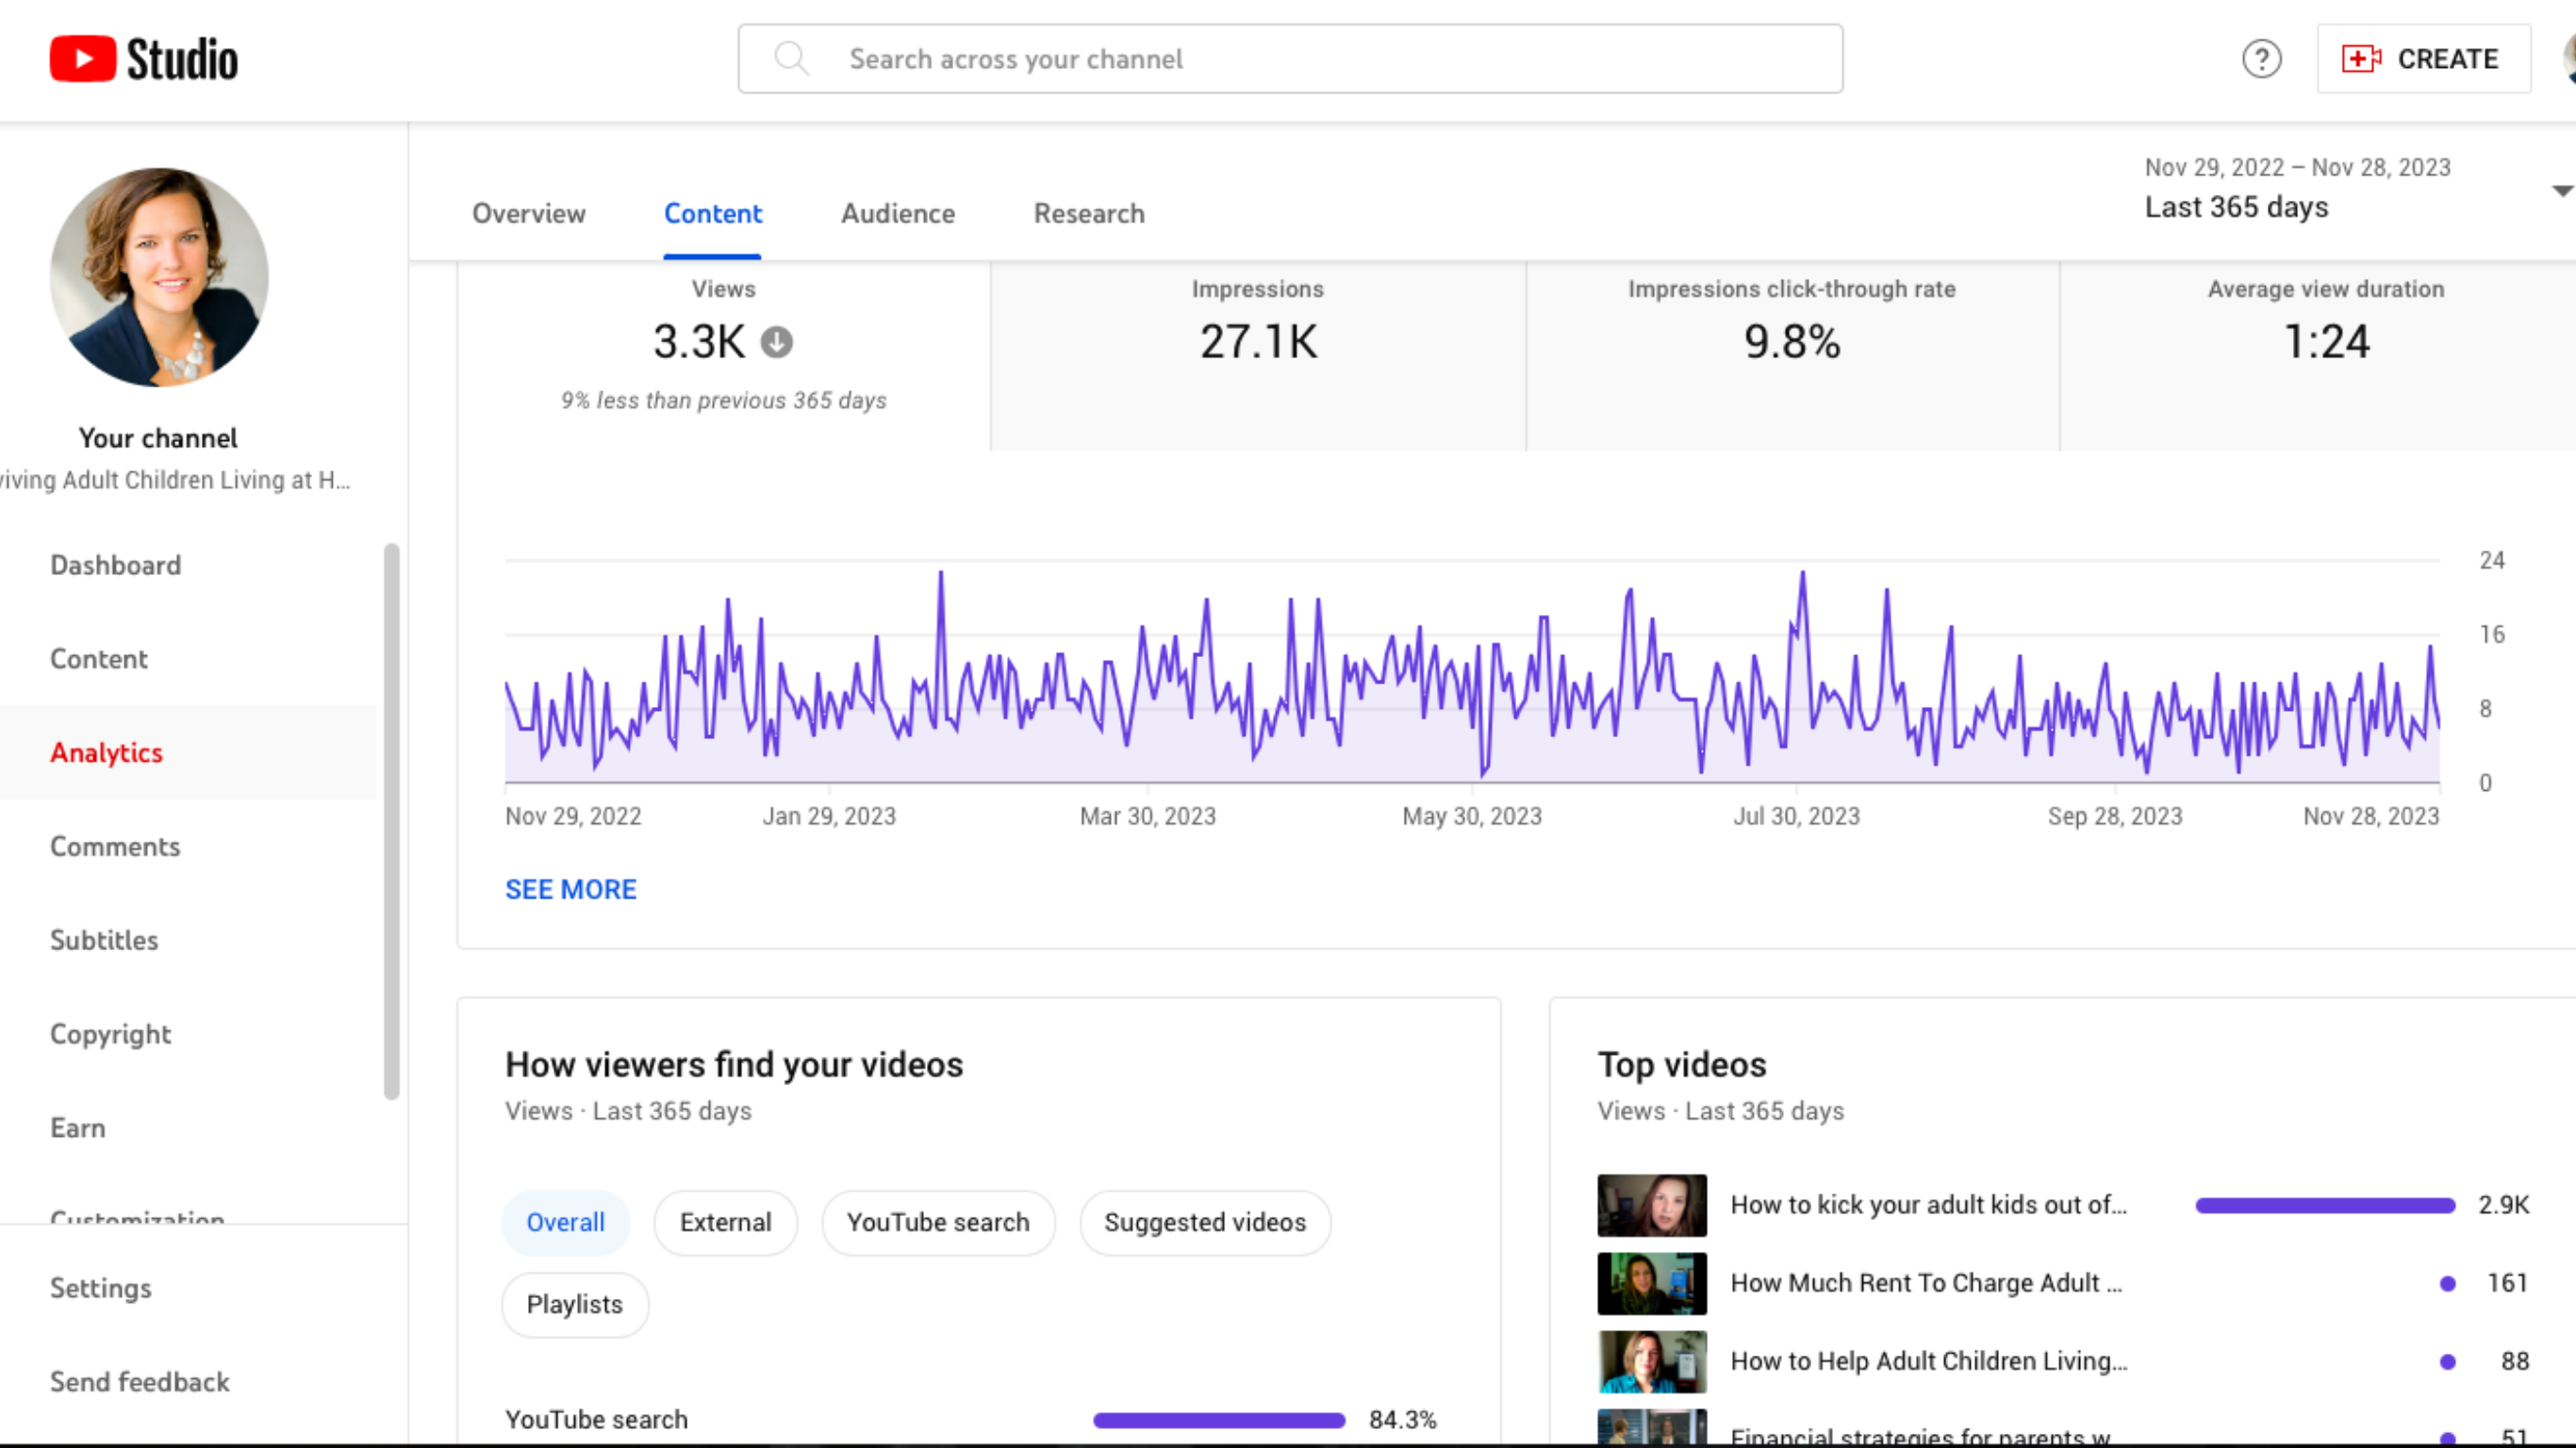Click the Analytics icon in sidebar
This screenshot has height=1448, width=2576.
[107, 751]
